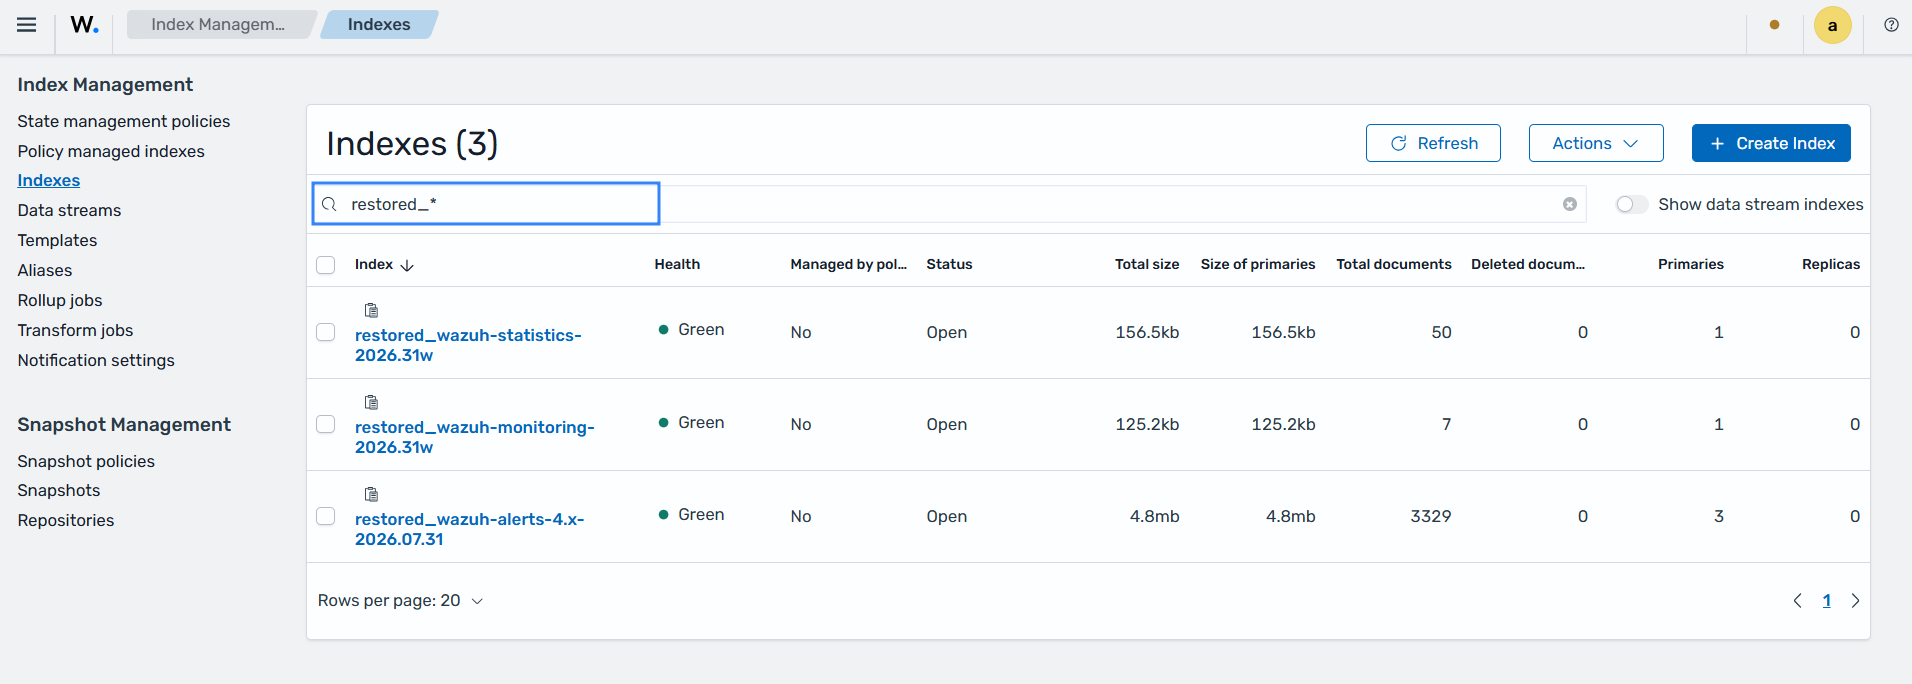Sort by Primaries column header

pyautogui.click(x=1691, y=264)
